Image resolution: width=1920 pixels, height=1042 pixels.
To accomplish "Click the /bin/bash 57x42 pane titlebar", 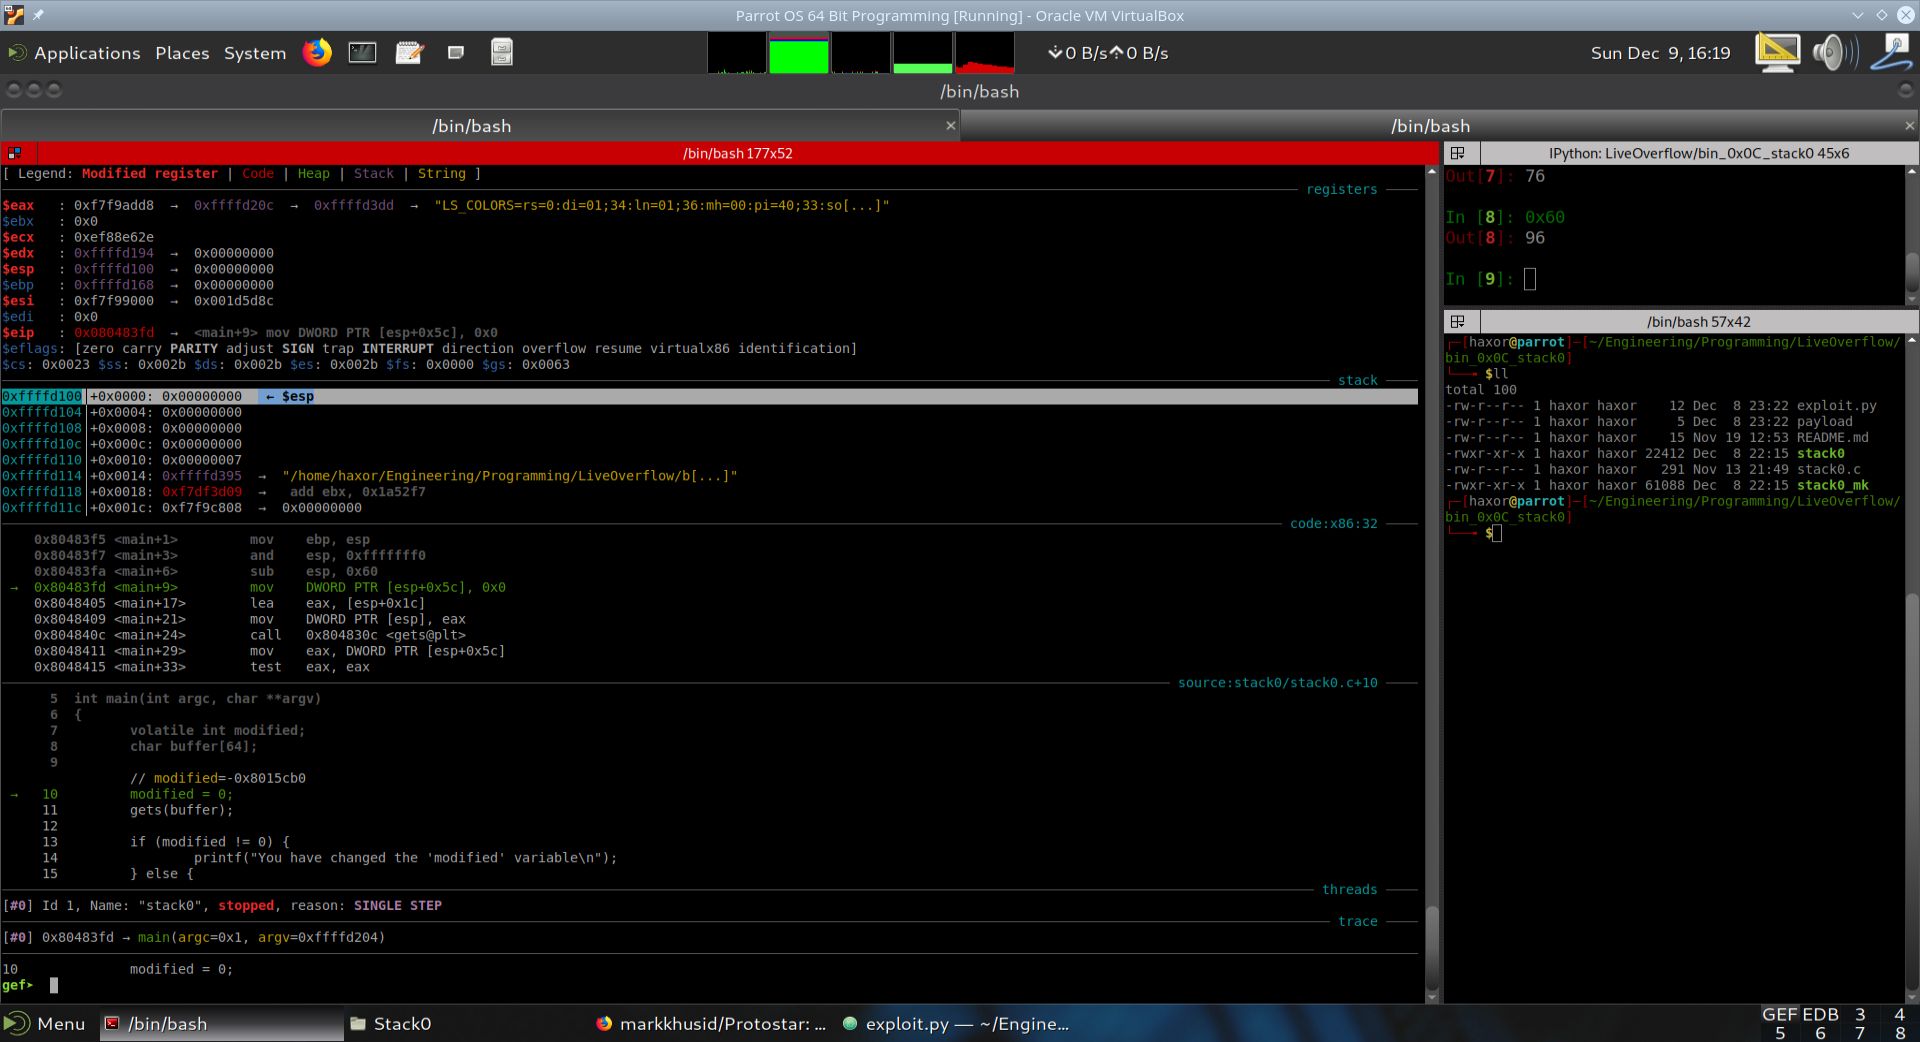I will pos(1698,322).
